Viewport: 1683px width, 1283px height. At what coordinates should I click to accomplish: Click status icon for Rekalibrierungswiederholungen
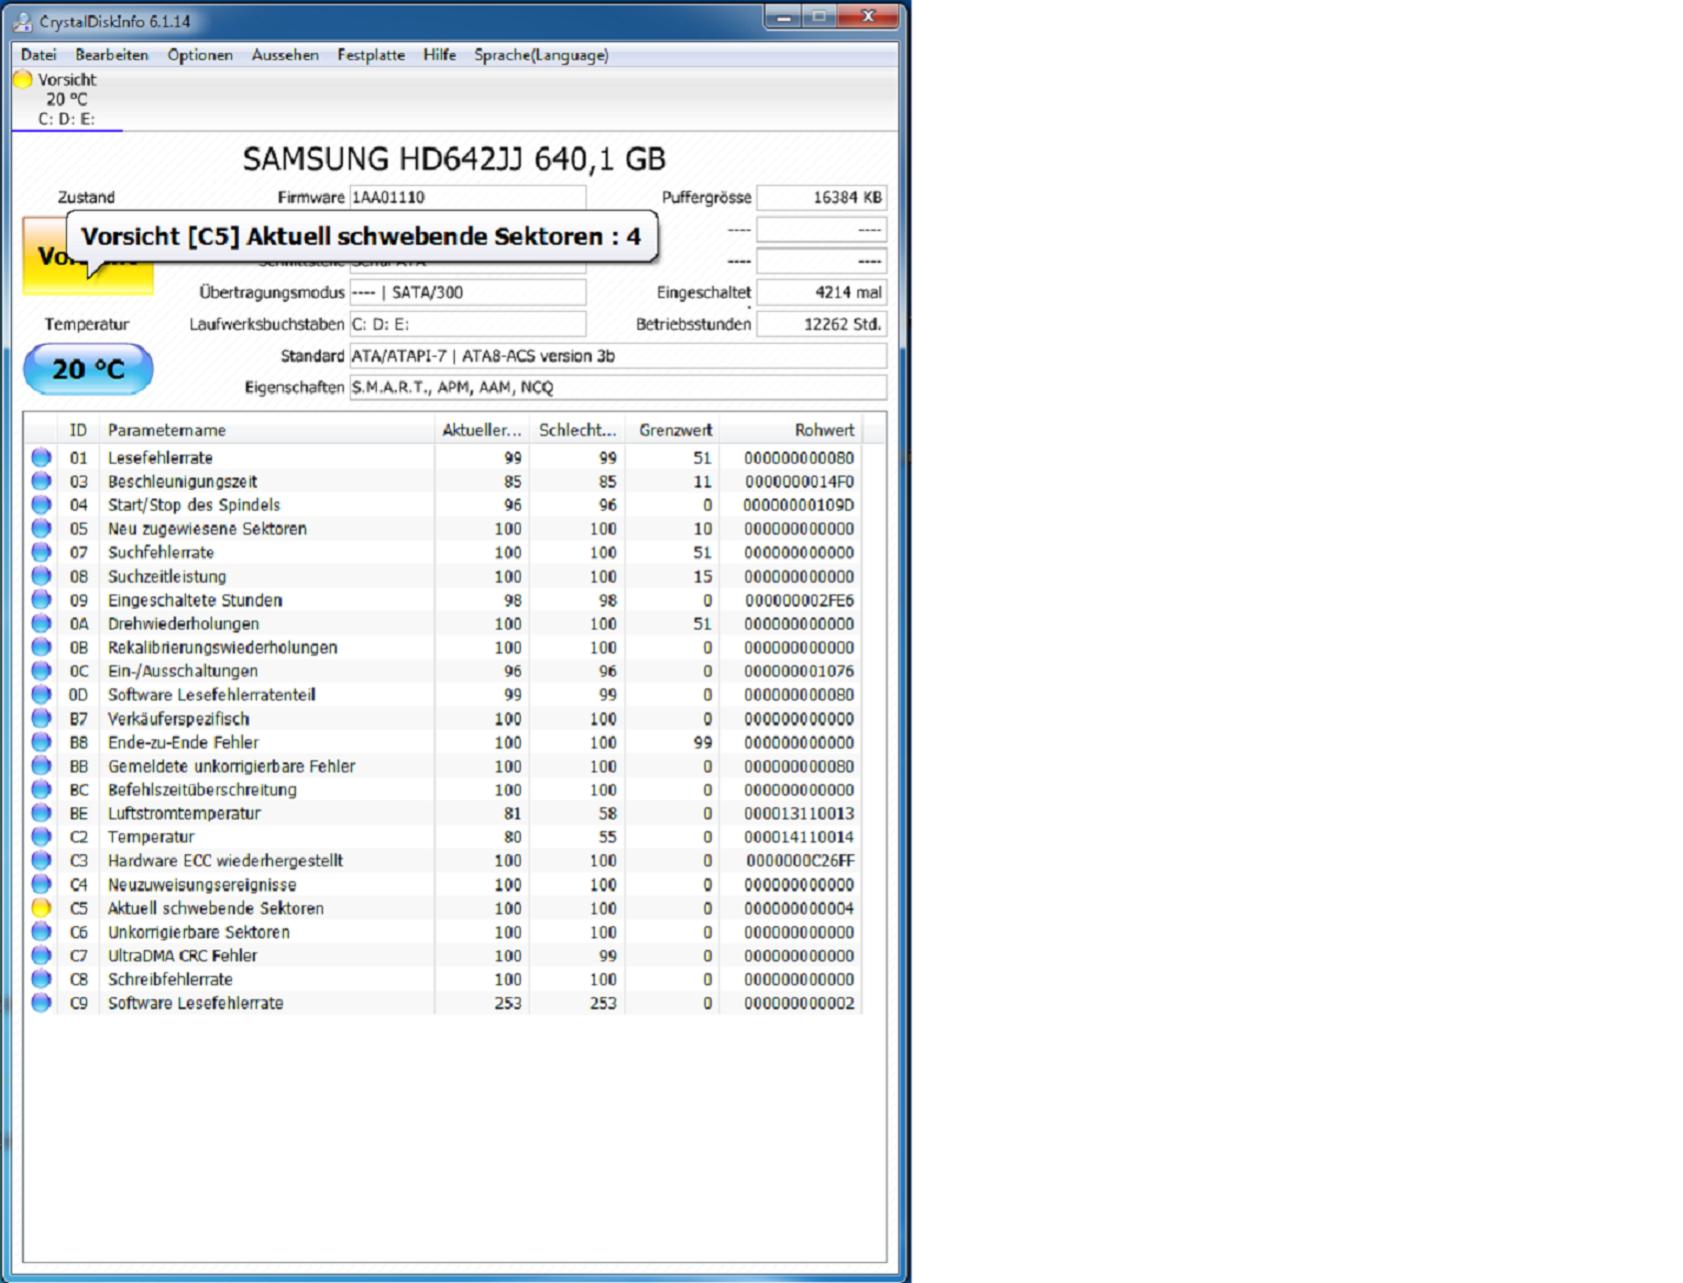tap(41, 647)
